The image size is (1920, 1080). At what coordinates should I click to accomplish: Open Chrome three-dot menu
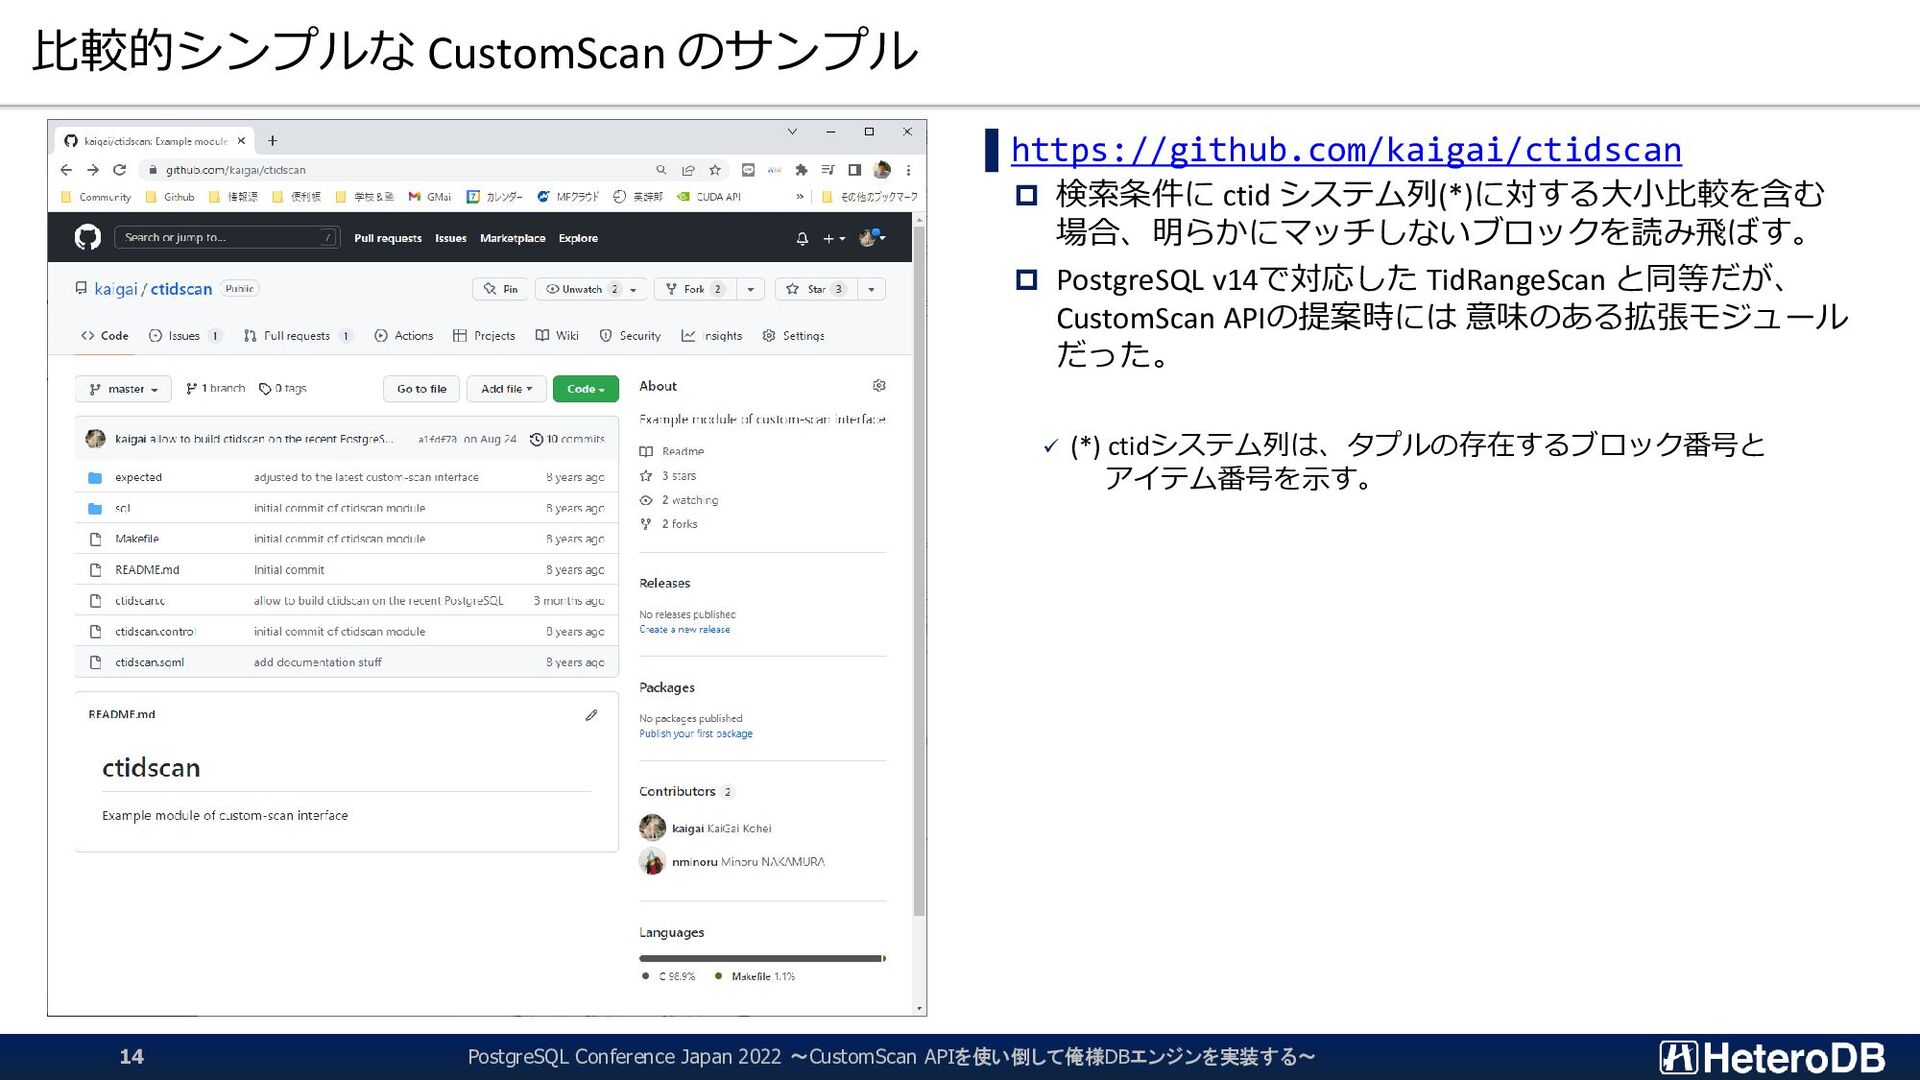[x=908, y=170]
